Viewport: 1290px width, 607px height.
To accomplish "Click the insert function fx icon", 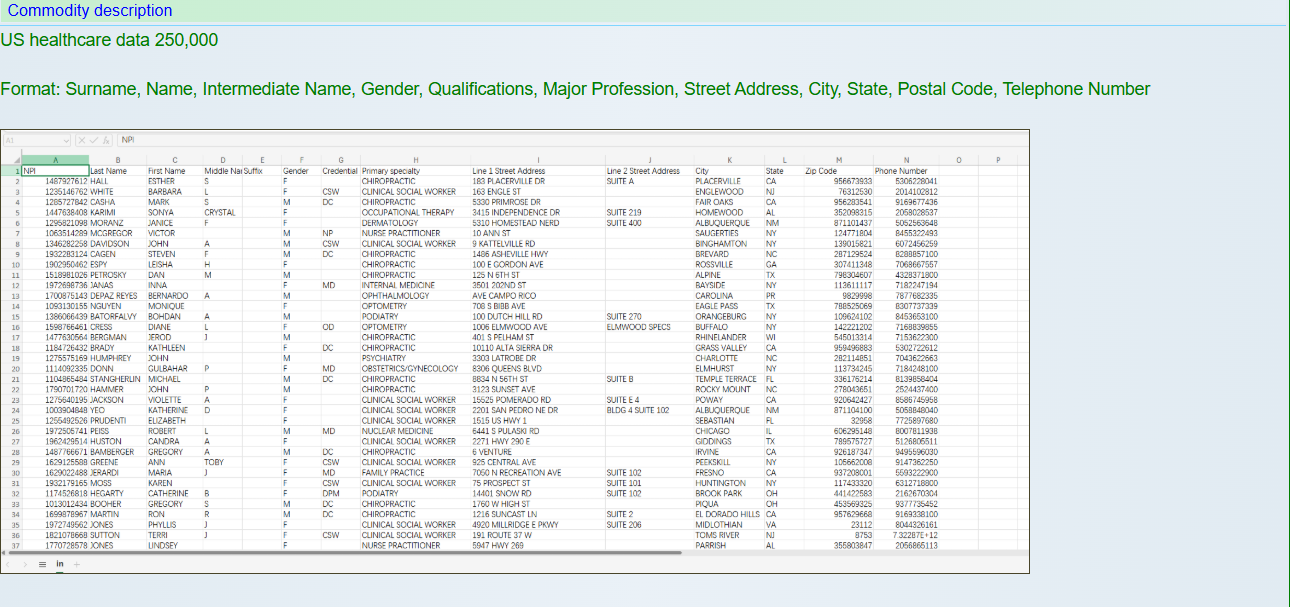I will tap(108, 140).
